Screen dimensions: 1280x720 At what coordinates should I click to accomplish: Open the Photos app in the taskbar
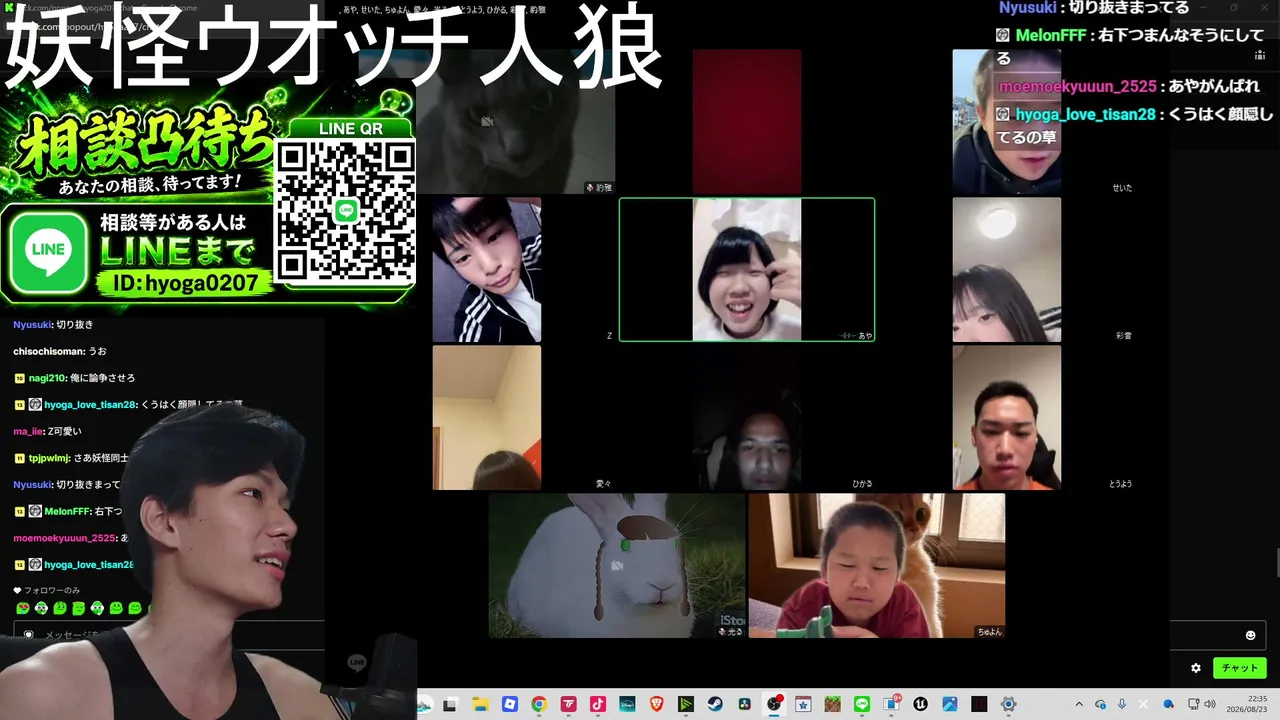pos(950,704)
